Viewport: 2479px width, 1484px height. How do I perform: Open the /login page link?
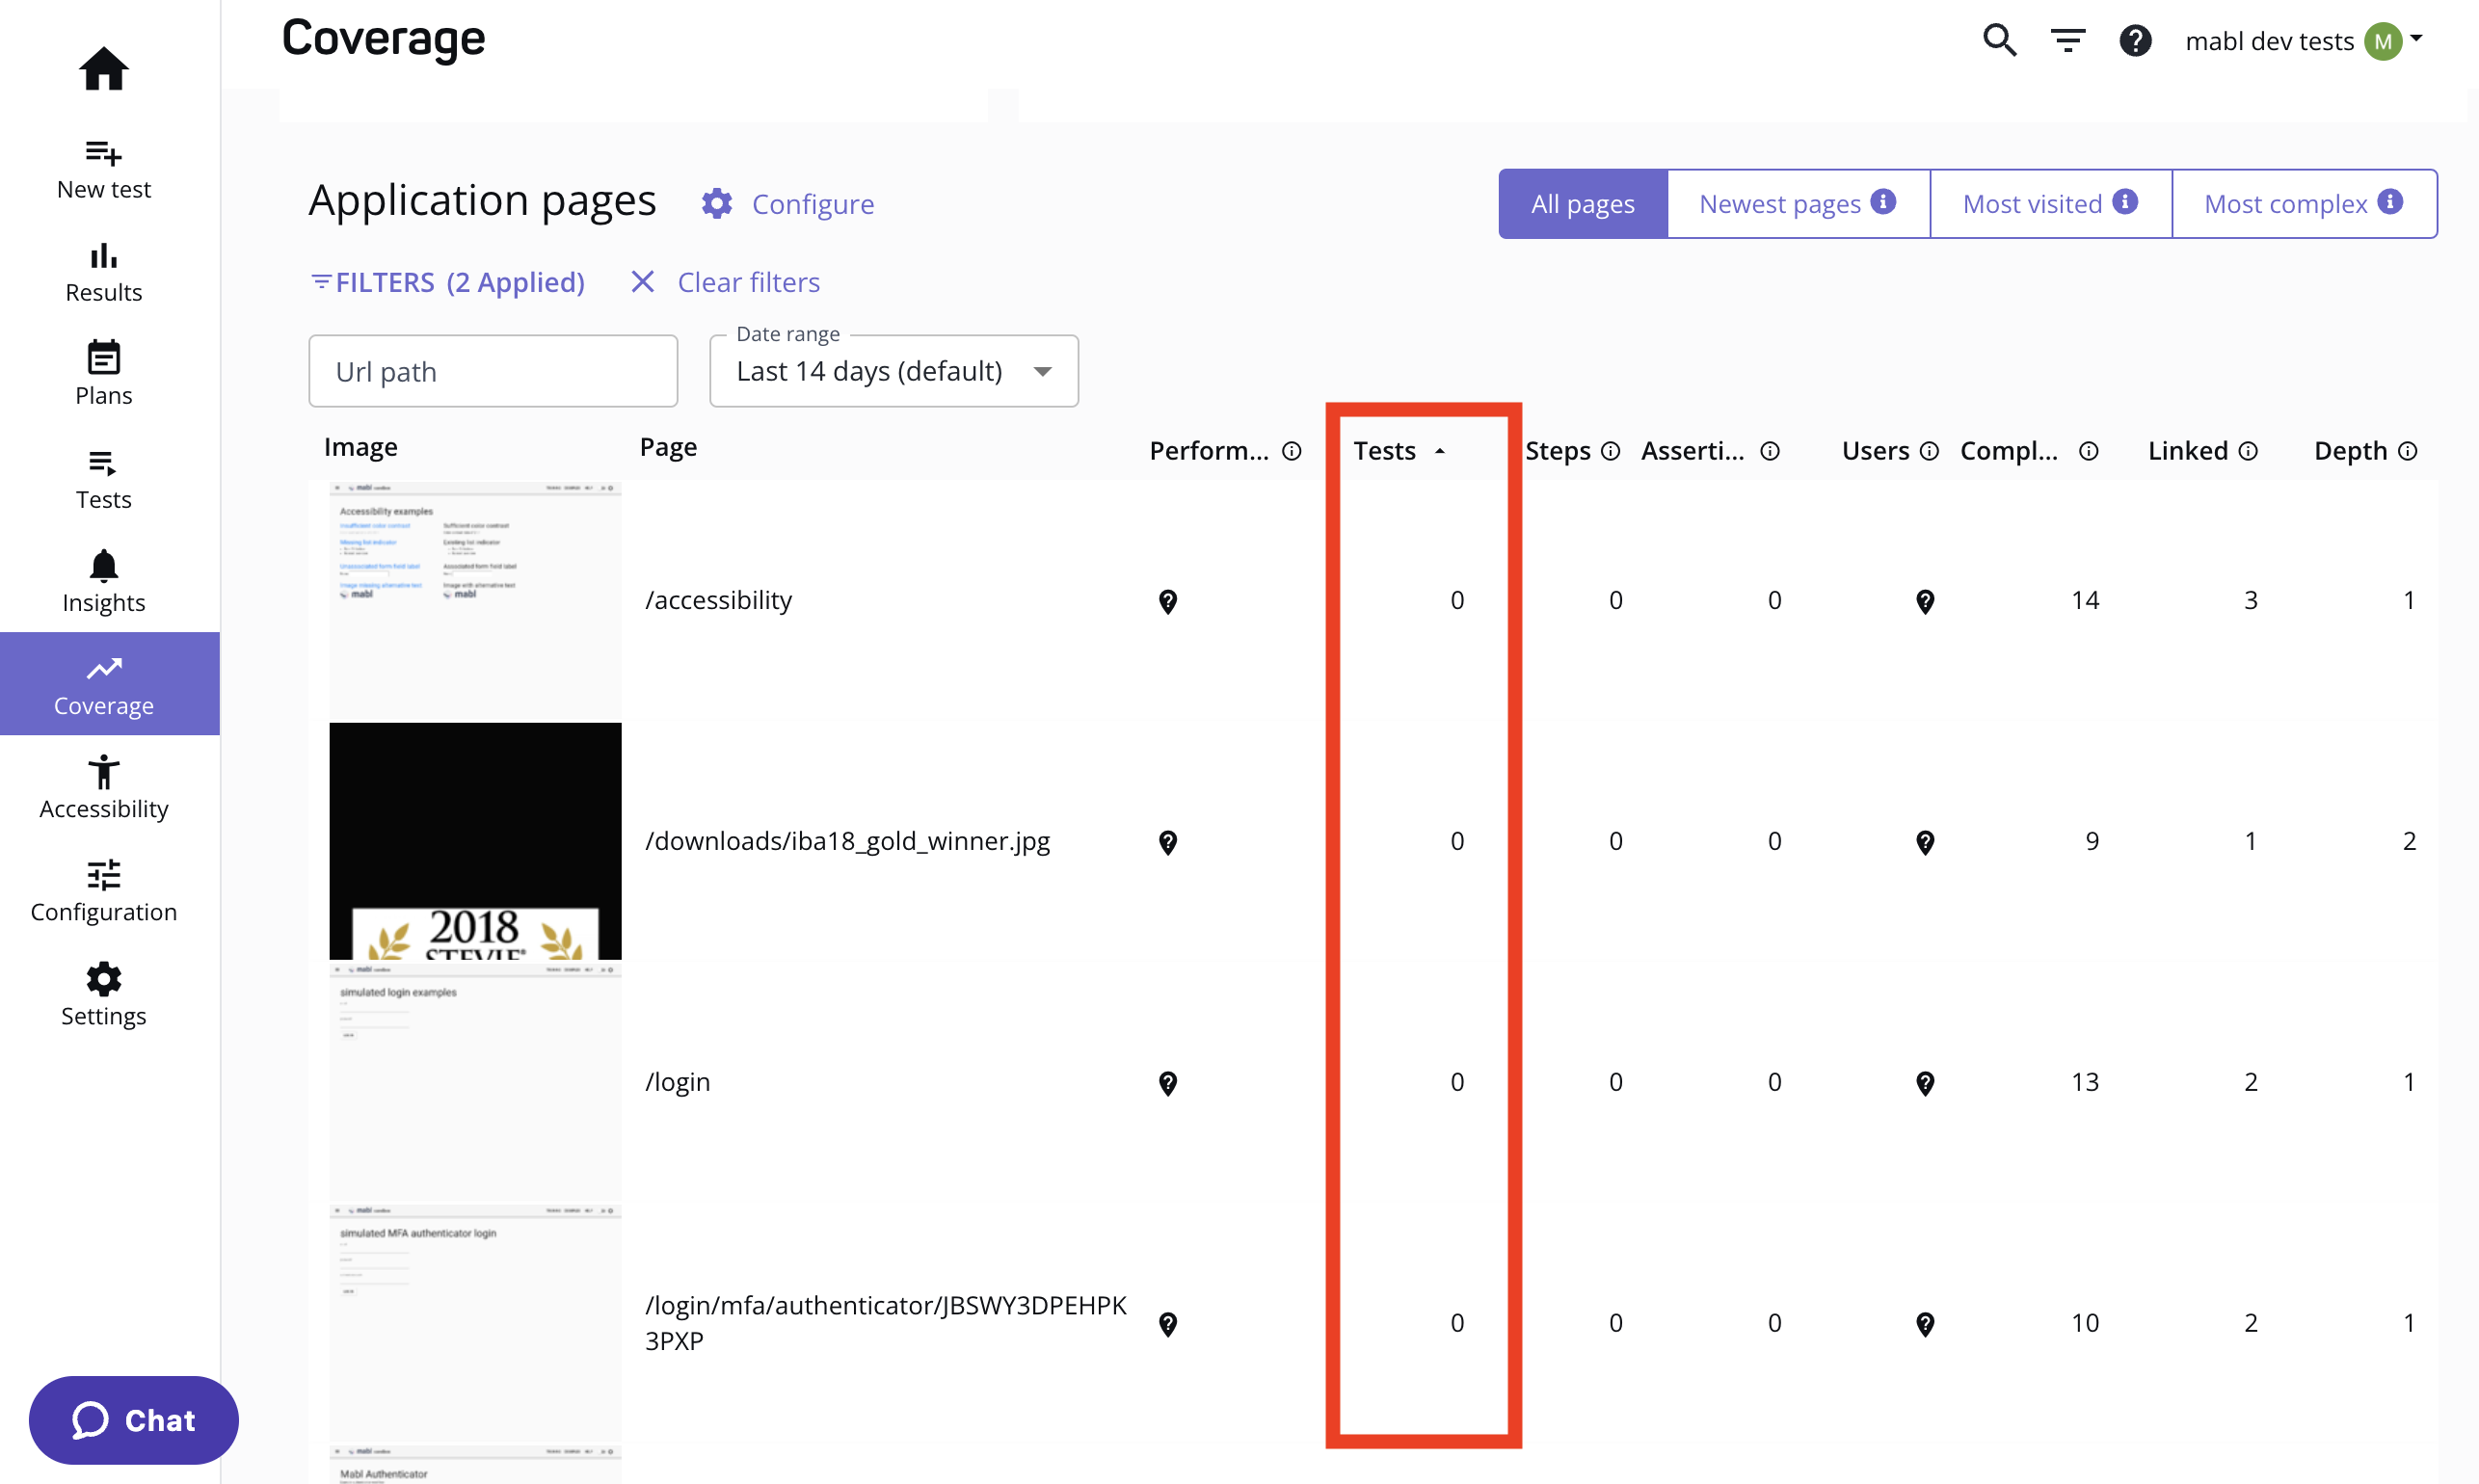pos(677,1082)
